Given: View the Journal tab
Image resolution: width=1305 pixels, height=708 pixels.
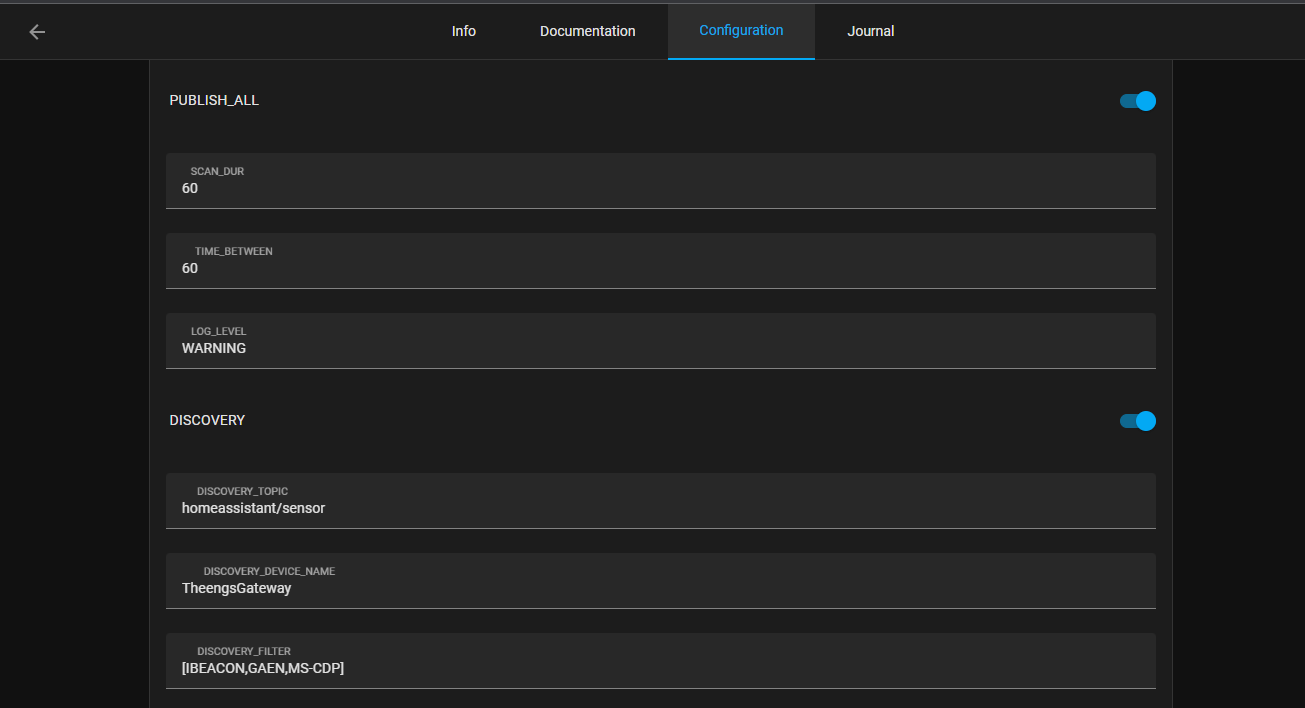Looking at the screenshot, I should tap(870, 31).
